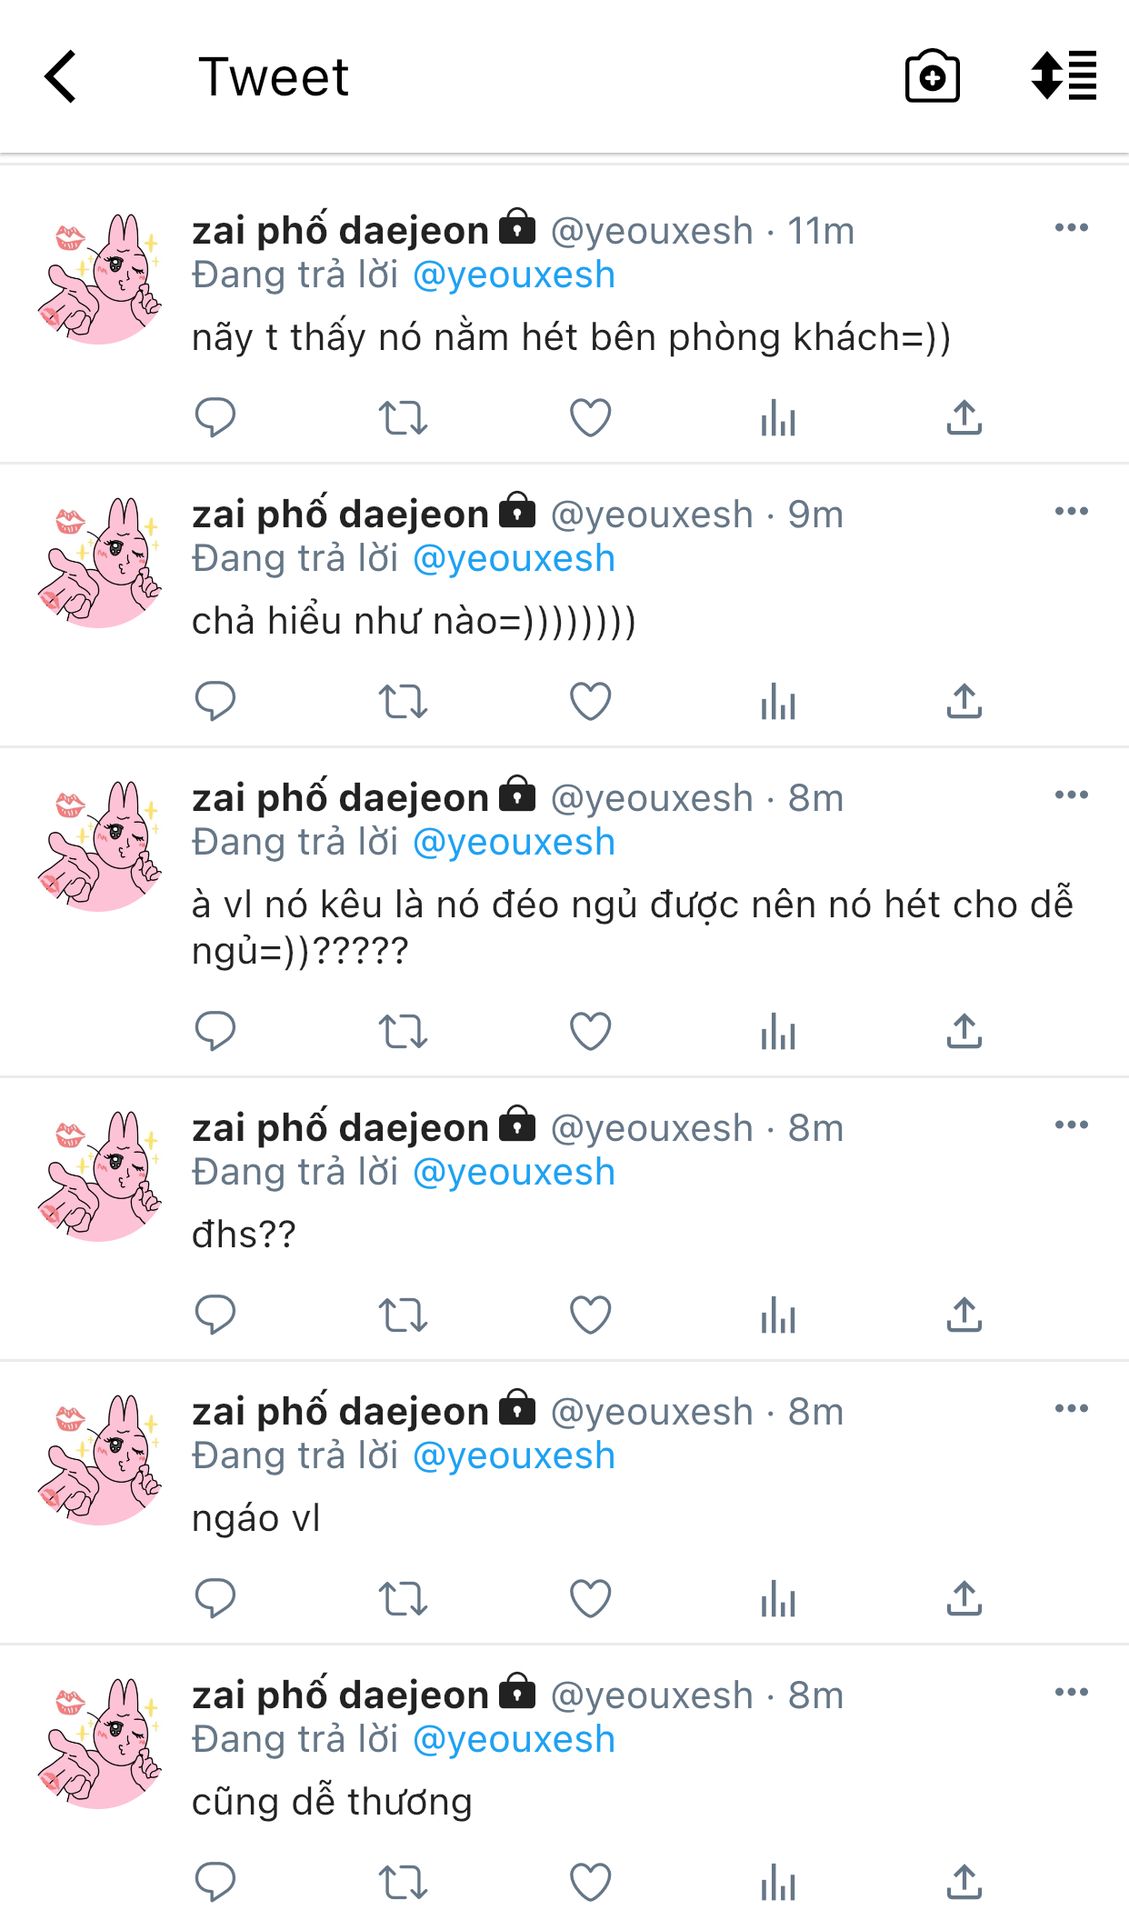Tap bunny avatar on 'ngáo vl' tweet
Screen dimensions: 1129x1920
99,1459
